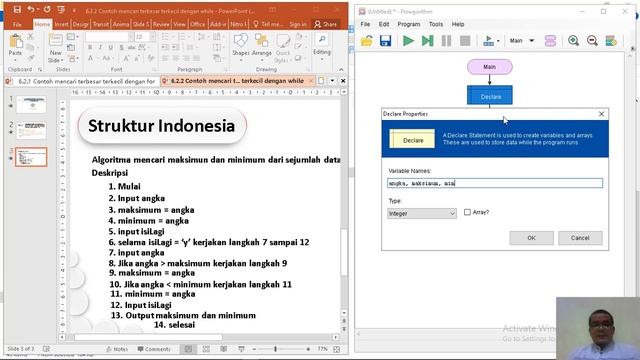Viewport: 640px width, 360px height.
Task: Toggle Bold formatting in the Font group
Action: [x=90, y=48]
